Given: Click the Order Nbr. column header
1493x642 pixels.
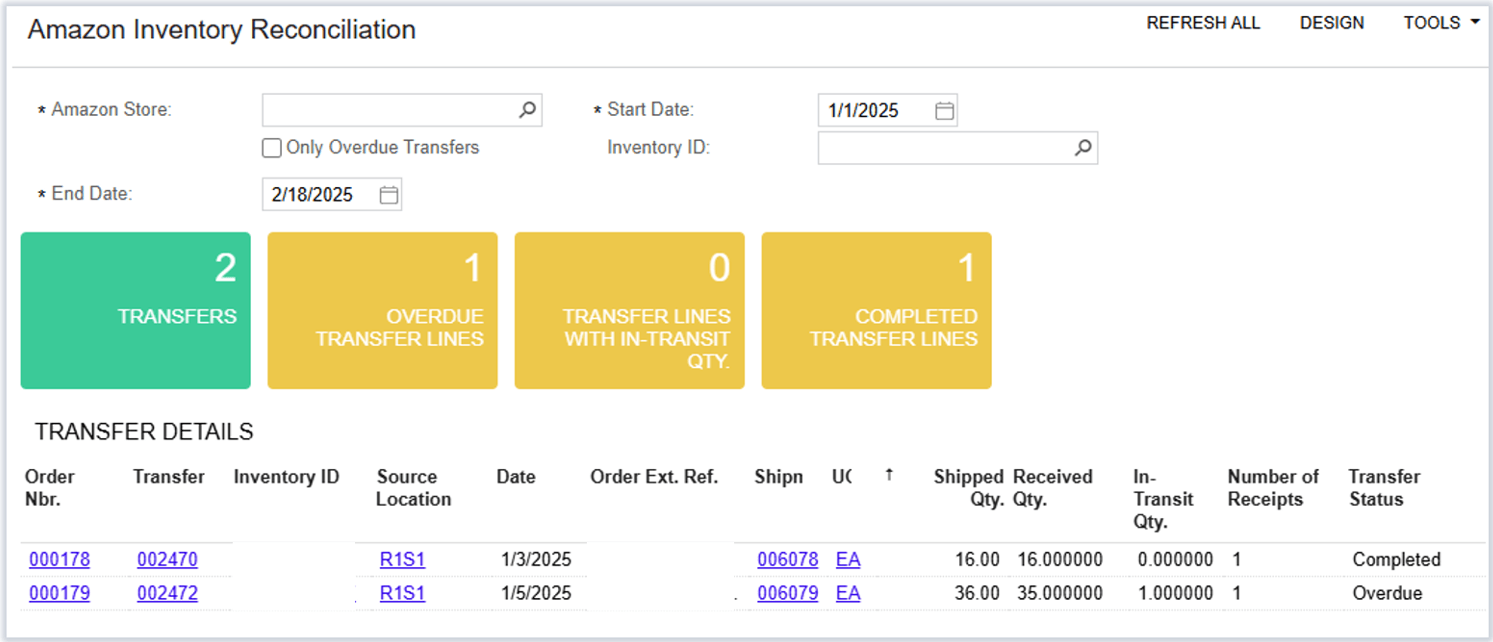Looking at the screenshot, I should point(50,488).
